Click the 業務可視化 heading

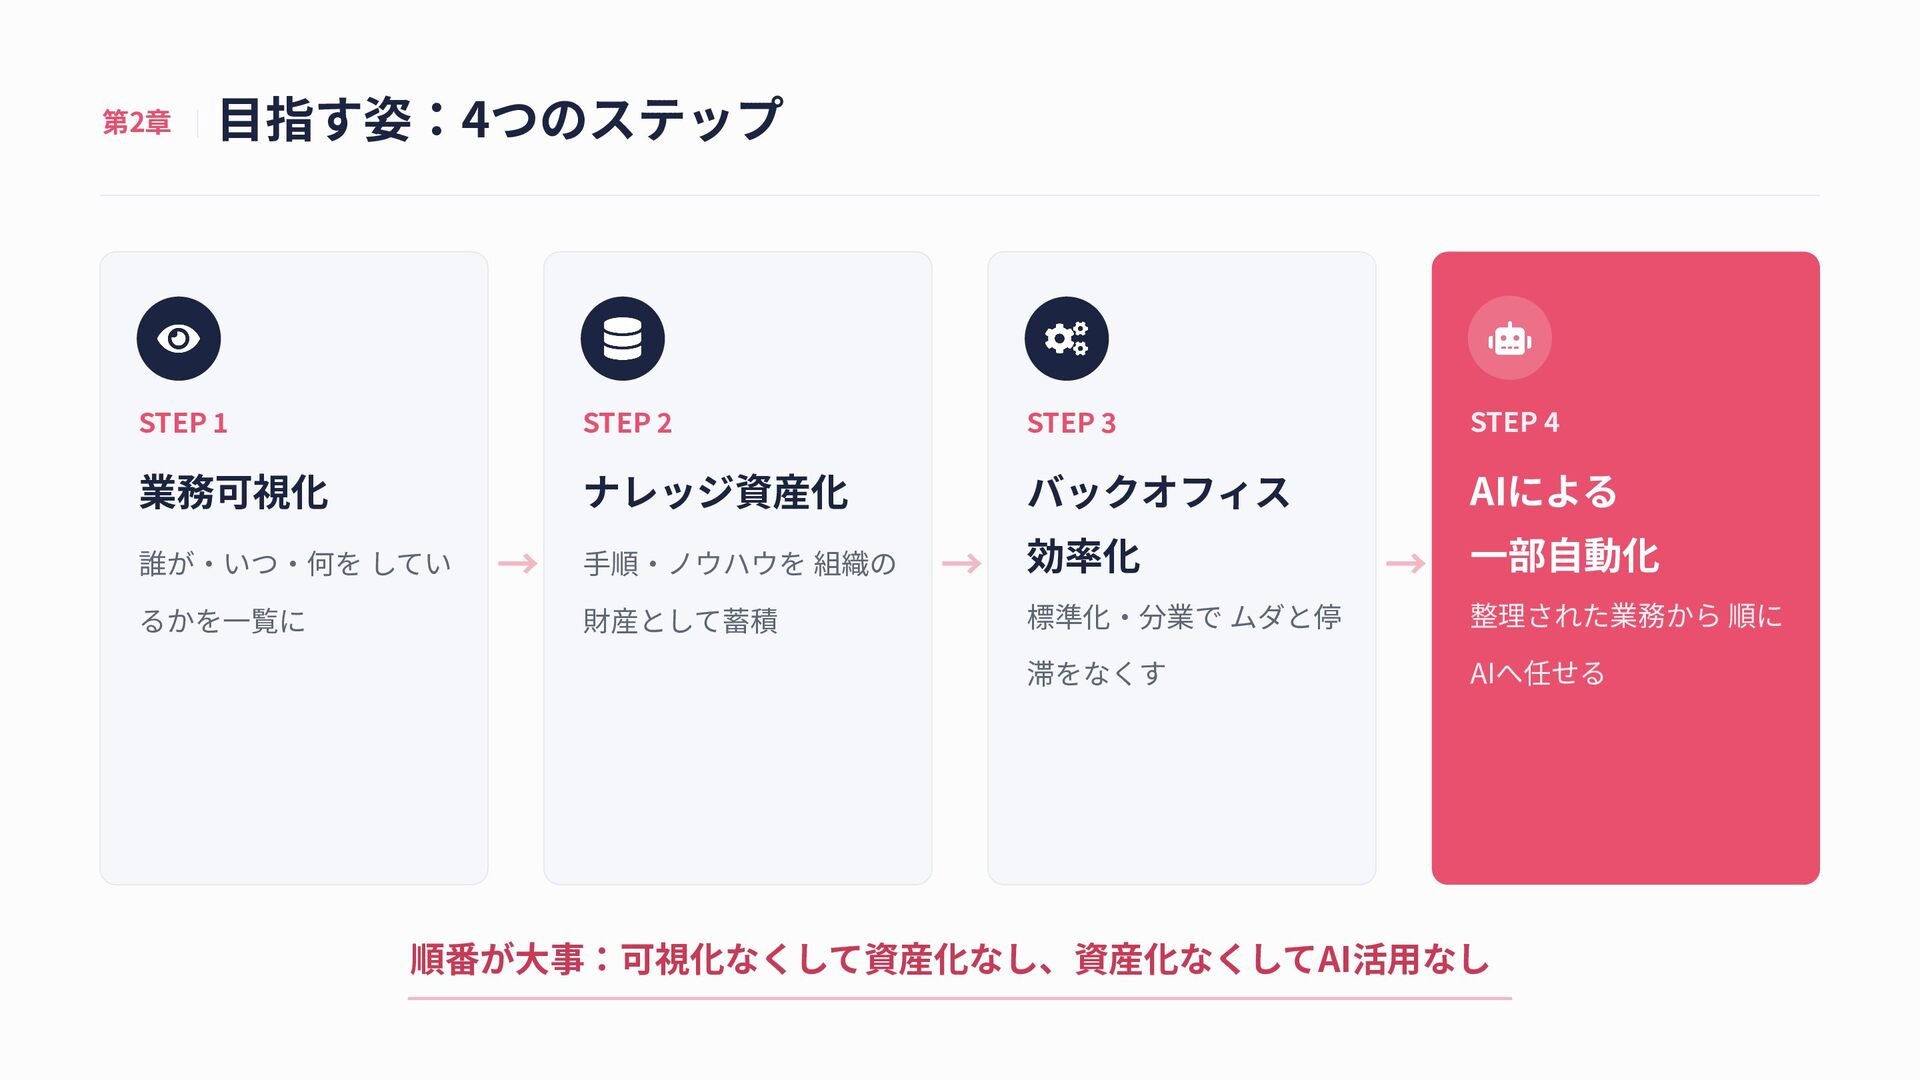pyautogui.click(x=234, y=492)
